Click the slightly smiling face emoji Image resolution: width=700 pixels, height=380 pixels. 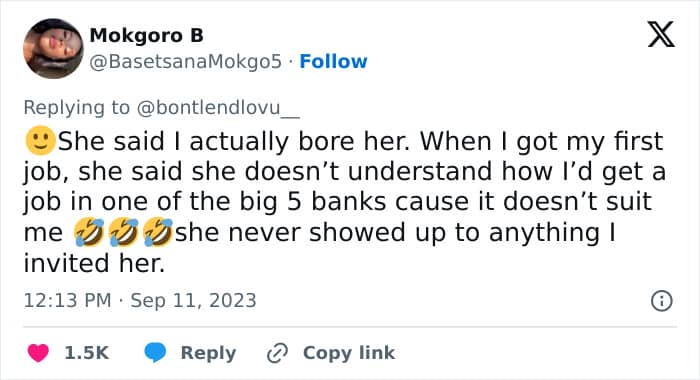(x=40, y=141)
